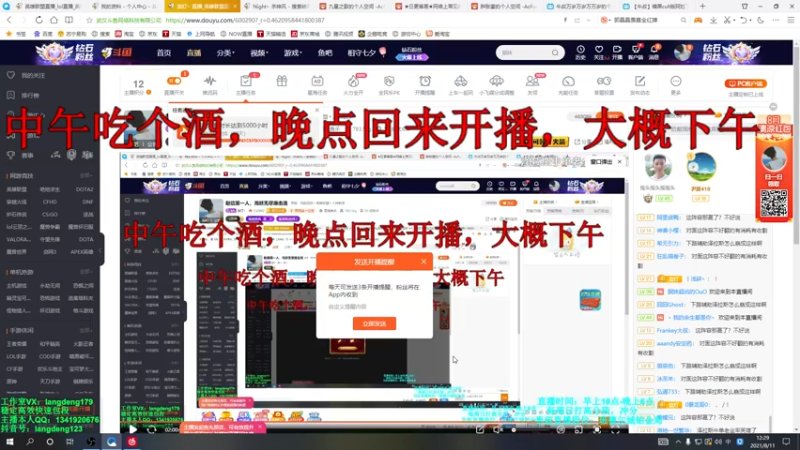Click the video refresh button

click(152, 430)
